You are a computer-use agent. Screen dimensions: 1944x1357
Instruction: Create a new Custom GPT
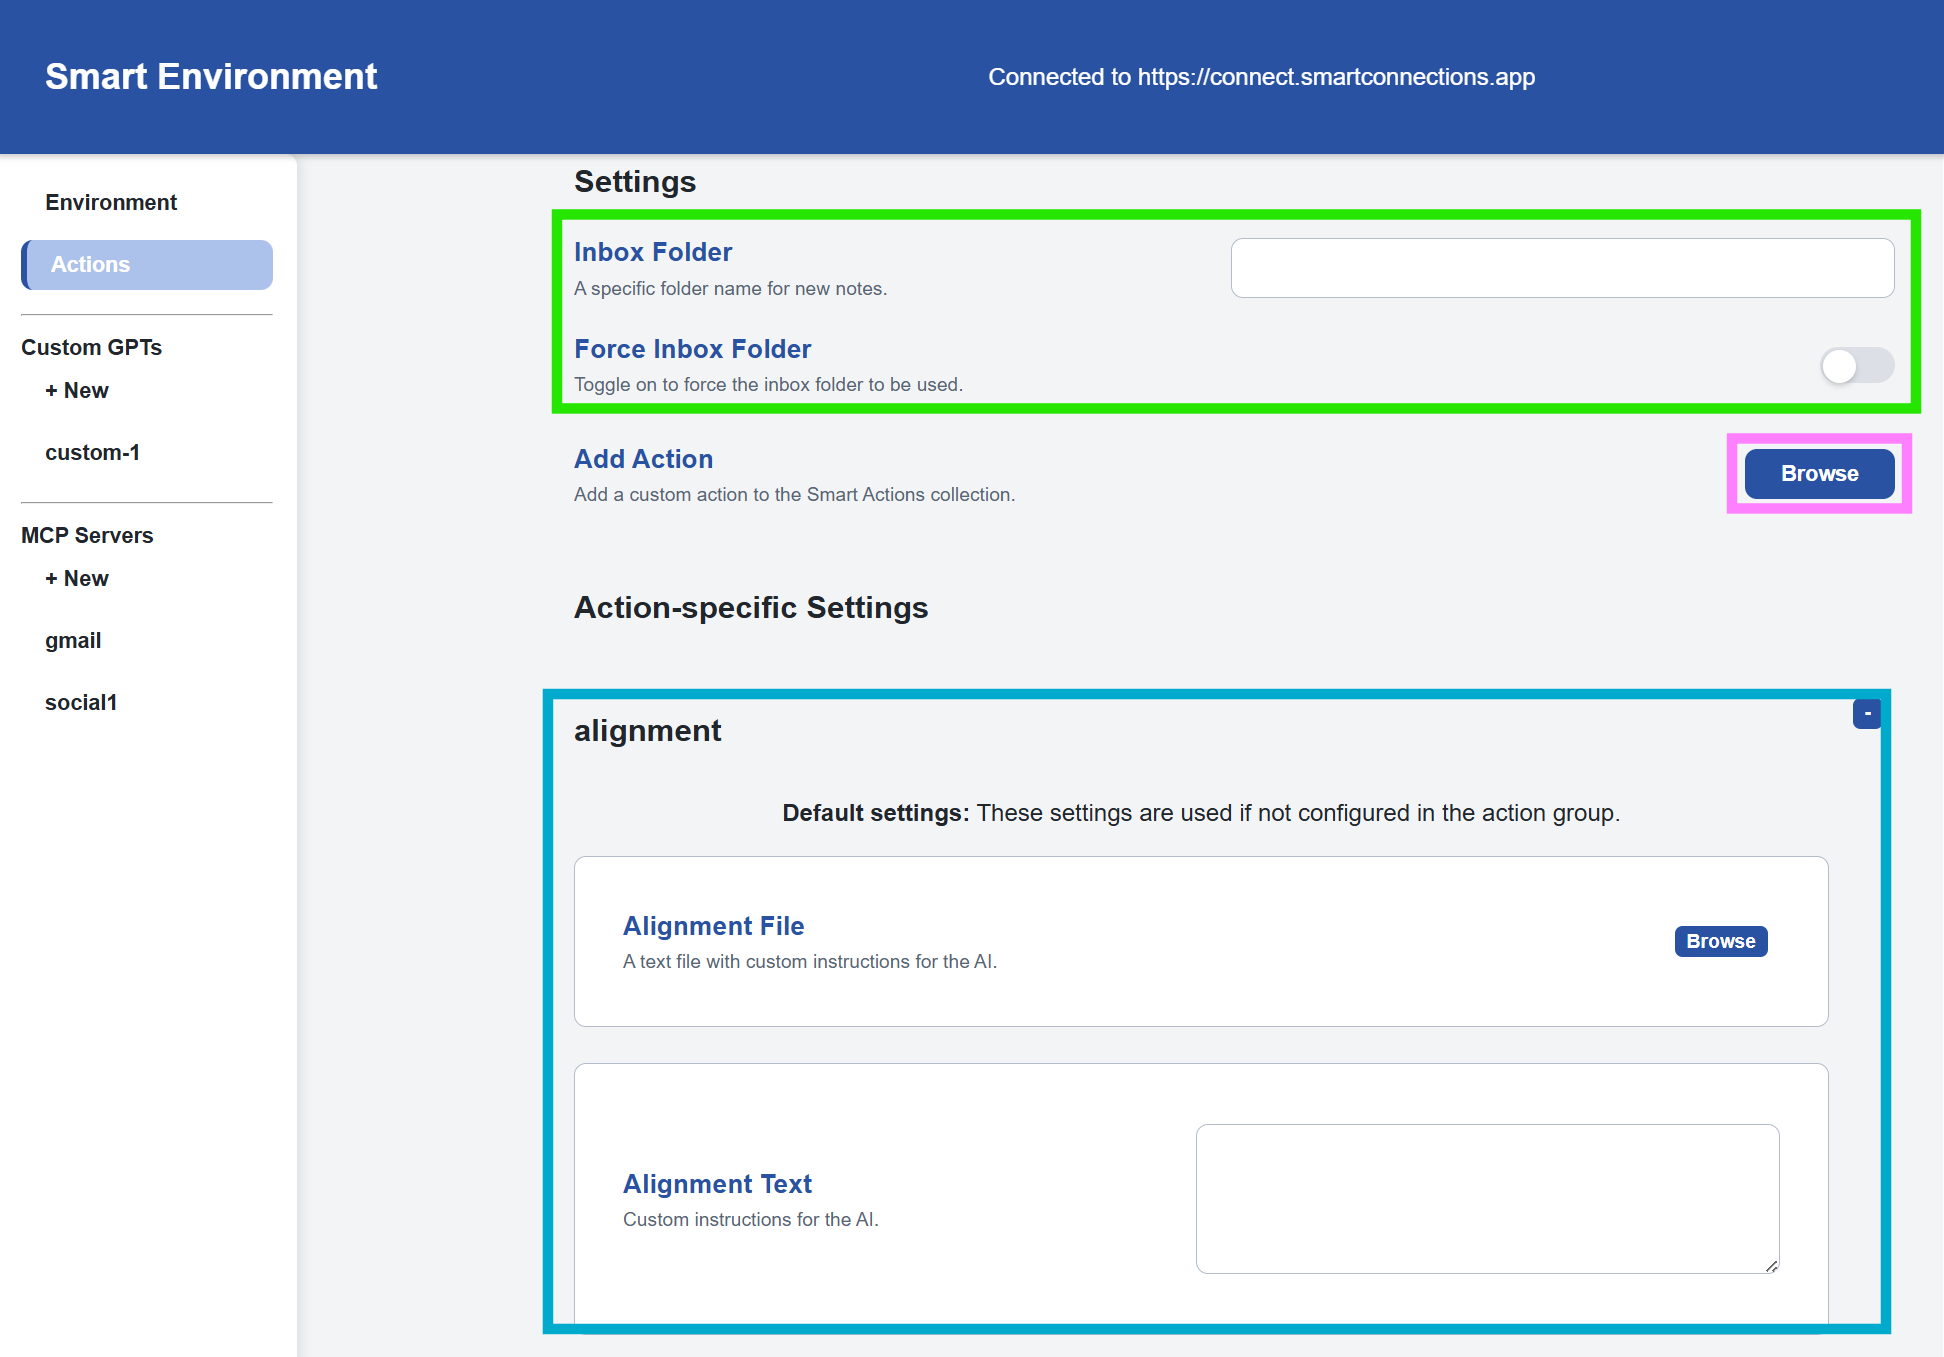(76, 390)
